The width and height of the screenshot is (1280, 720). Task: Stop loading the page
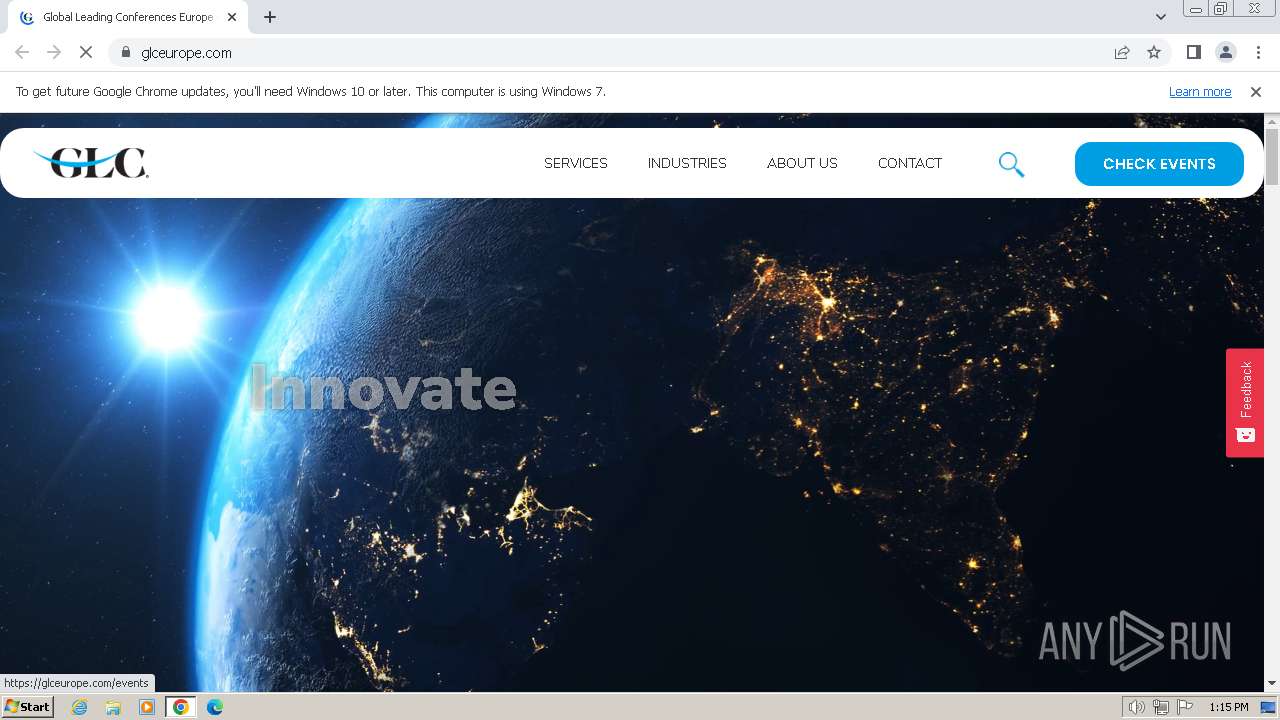pyautogui.click(x=86, y=52)
